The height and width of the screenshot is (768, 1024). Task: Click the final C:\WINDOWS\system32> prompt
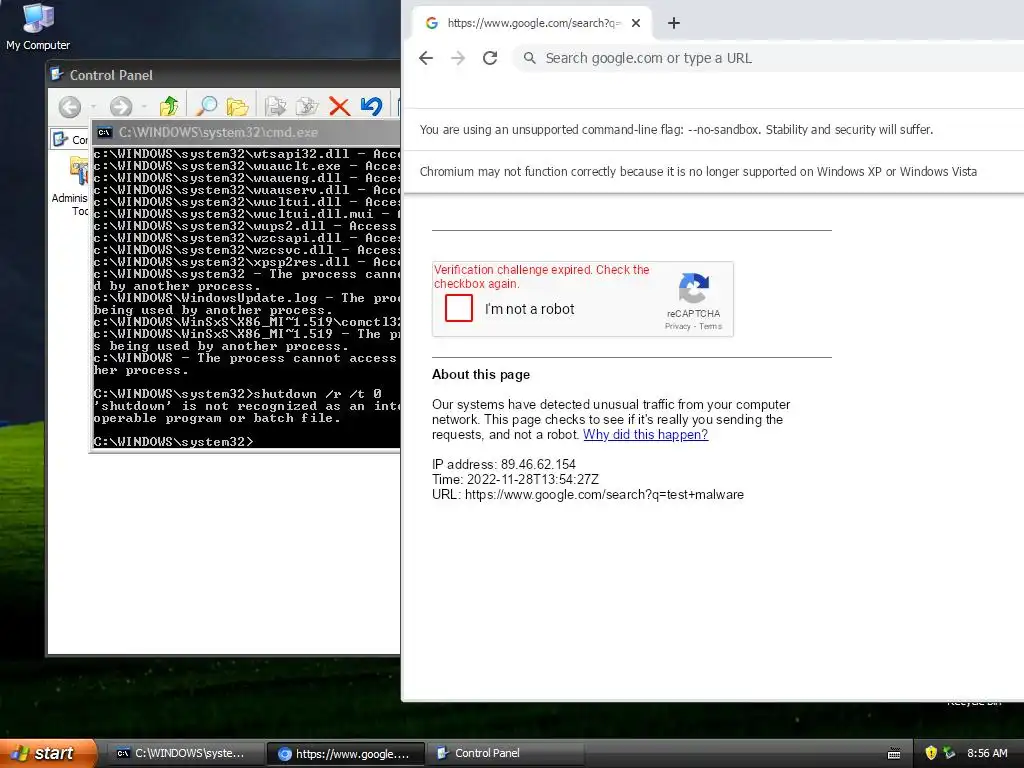pos(173,442)
